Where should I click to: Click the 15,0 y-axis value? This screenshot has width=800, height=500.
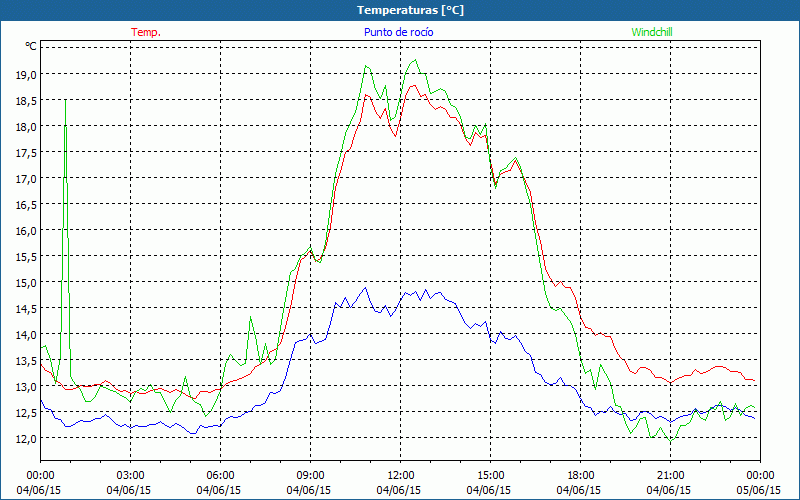(27, 283)
